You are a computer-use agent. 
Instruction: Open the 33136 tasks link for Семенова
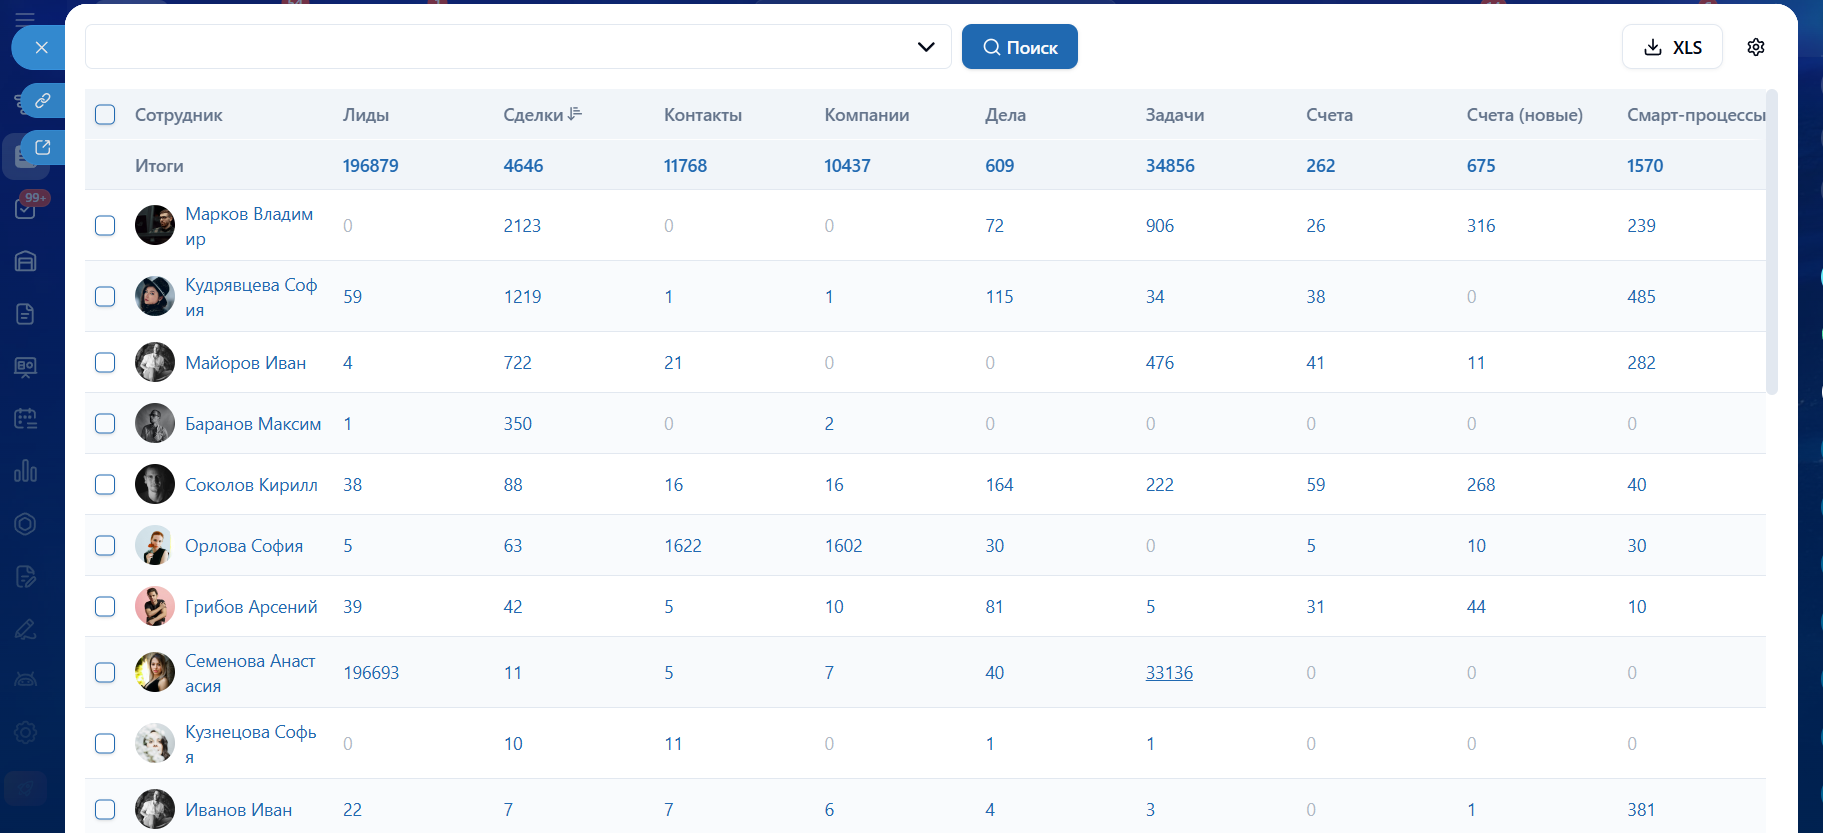coord(1169,673)
